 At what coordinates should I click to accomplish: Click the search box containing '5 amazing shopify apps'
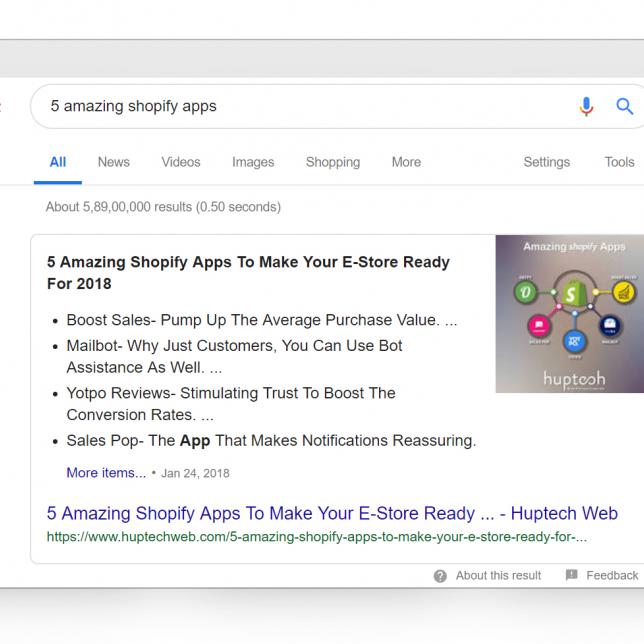[300, 106]
